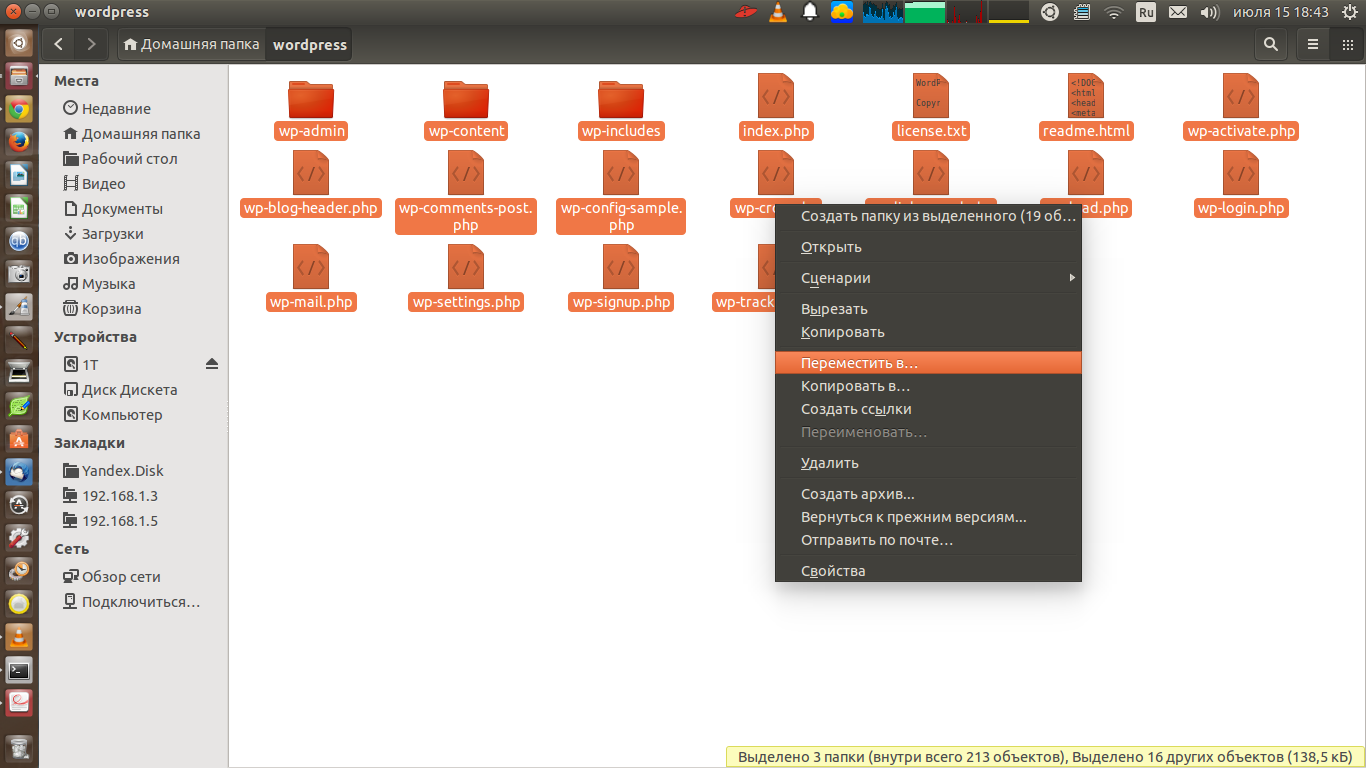Switch to list view in the toolbar
The height and width of the screenshot is (768, 1366).
click(1313, 44)
